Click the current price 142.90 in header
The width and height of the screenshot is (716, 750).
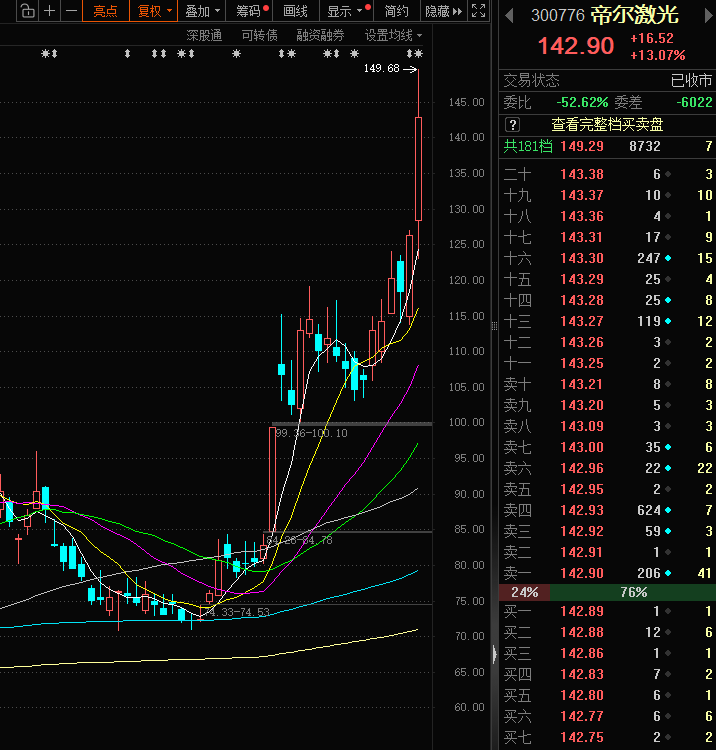(x=576, y=46)
